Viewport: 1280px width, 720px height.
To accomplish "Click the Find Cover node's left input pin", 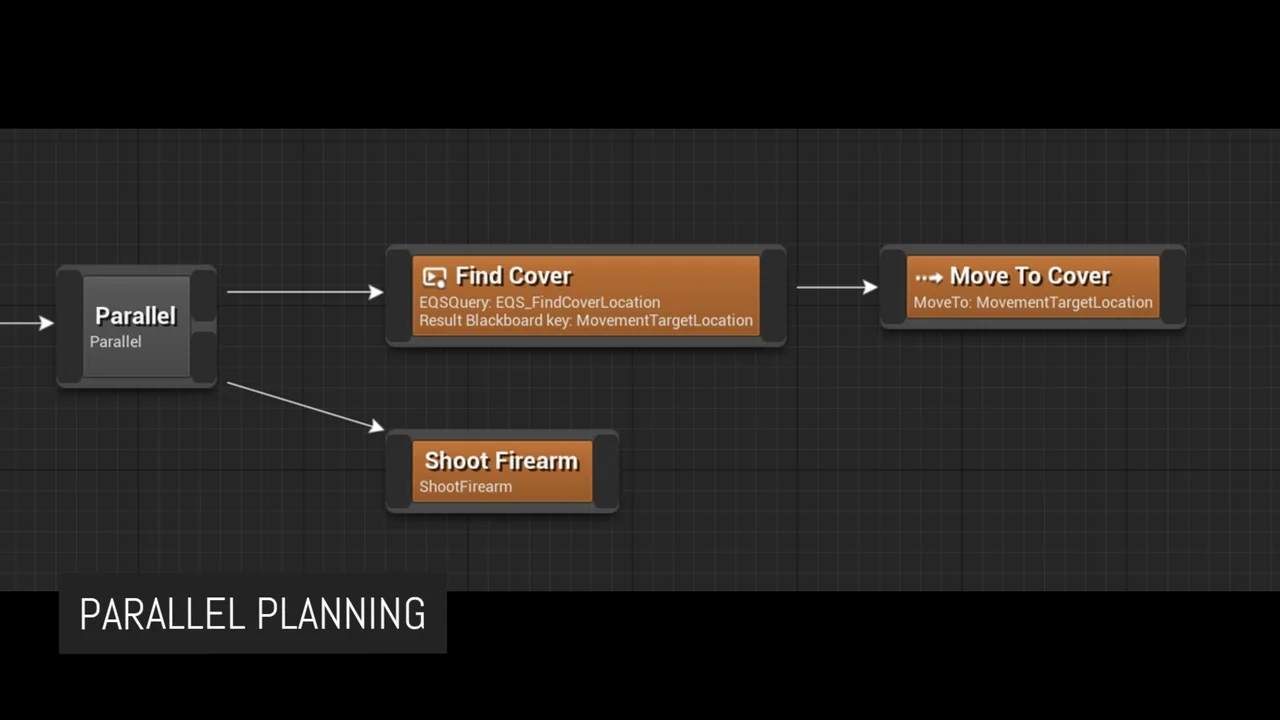I will [399, 295].
